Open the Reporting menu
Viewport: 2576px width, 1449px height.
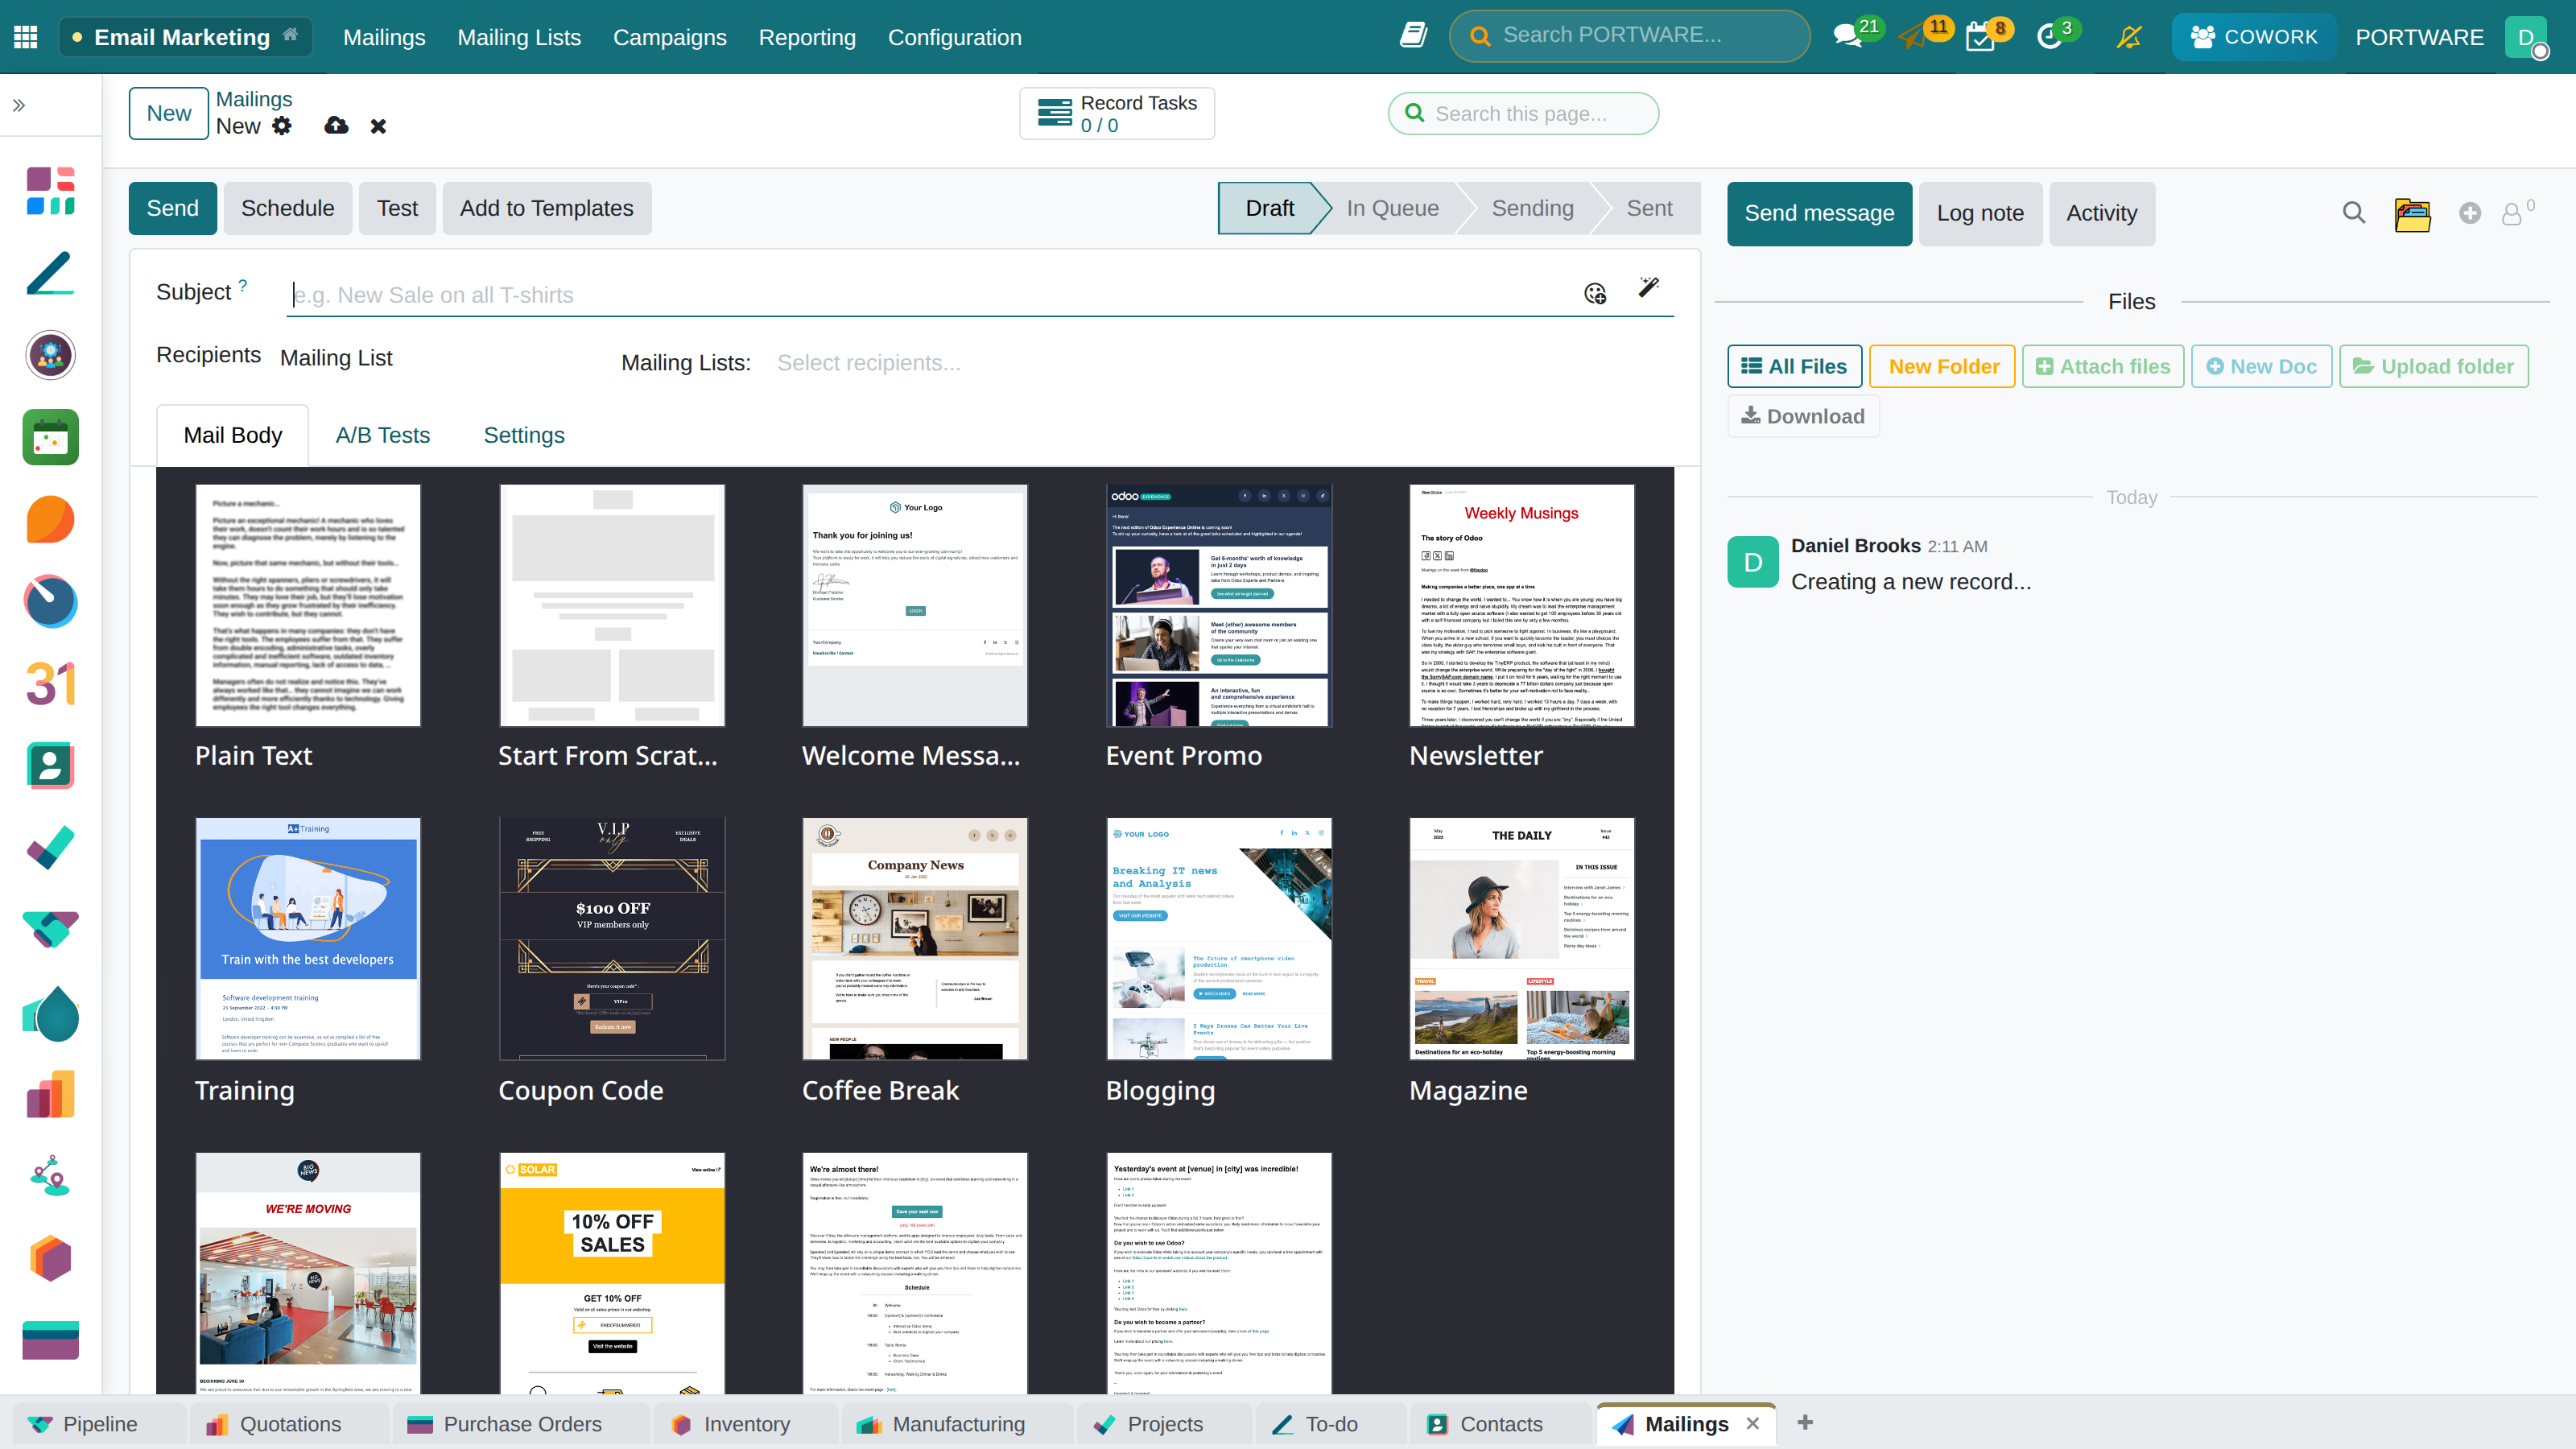coord(807,37)
